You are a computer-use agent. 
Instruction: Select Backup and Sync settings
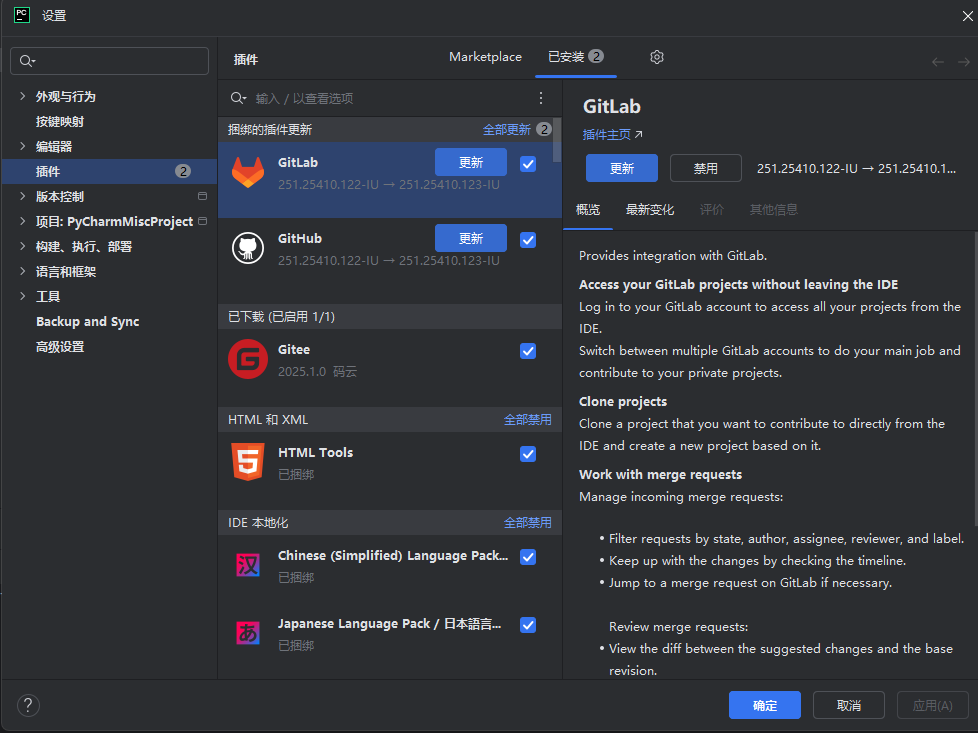pos(87,321)
